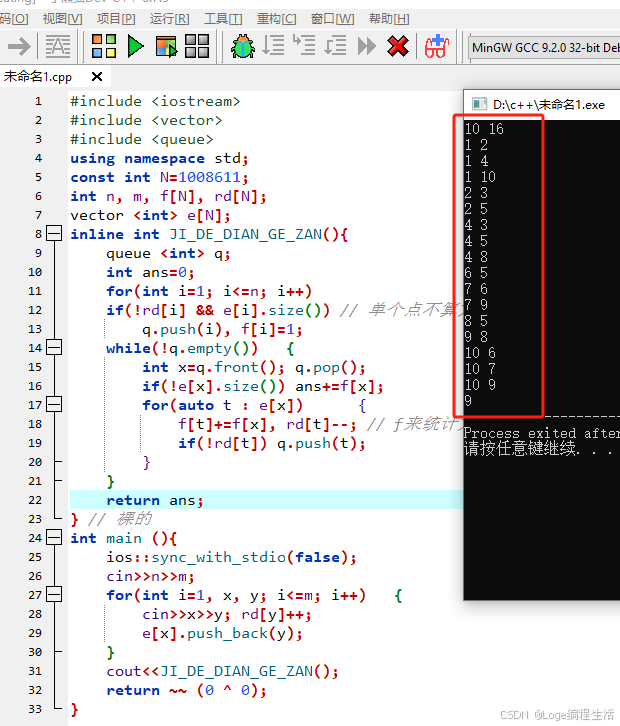Click the 'const int N=1008611;' line
Screen dimensions: 620x726
pyautogui.click(x=160, y=177)
